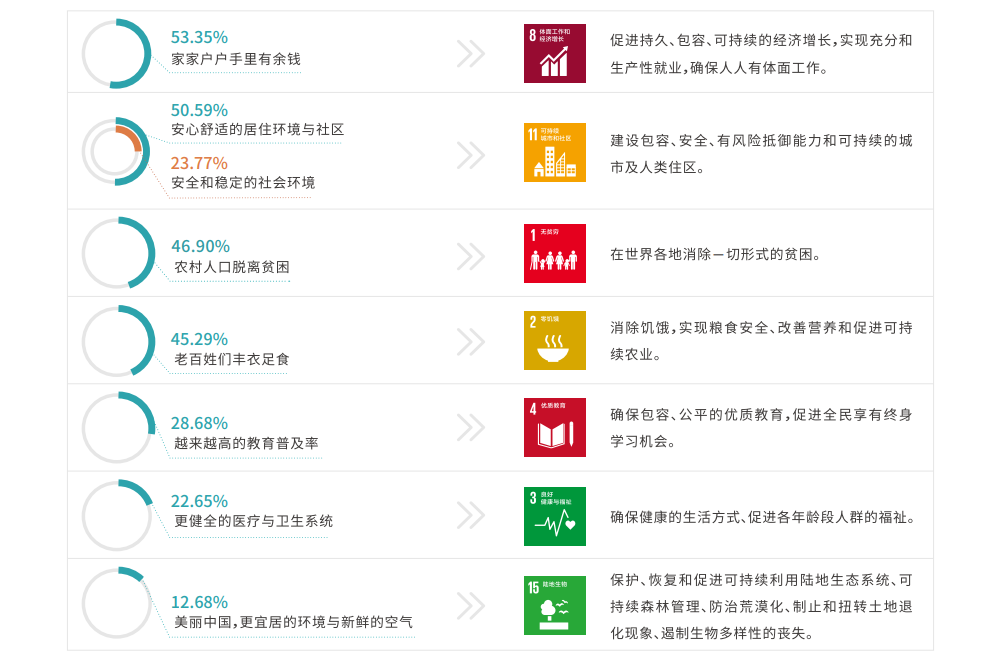Click the label 越来越高的教育普及率
Viewport: 997px width, 669px height.
(x=247, y=443)
